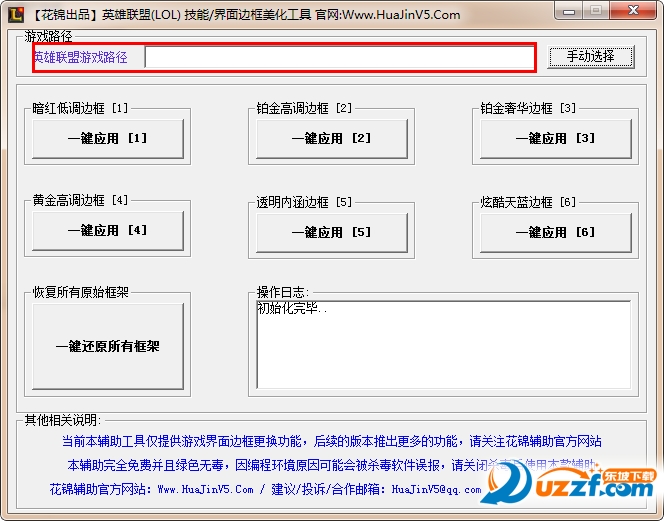664x521 pixels.
Task: Apply platinum luxury border 一键应用 [3]
Action: 556,139
